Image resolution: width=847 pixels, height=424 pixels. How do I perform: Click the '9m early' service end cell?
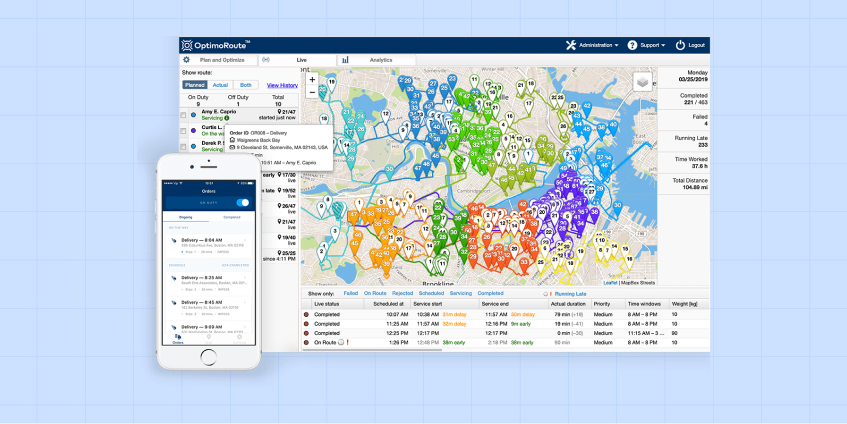click(x=521, y=324)
